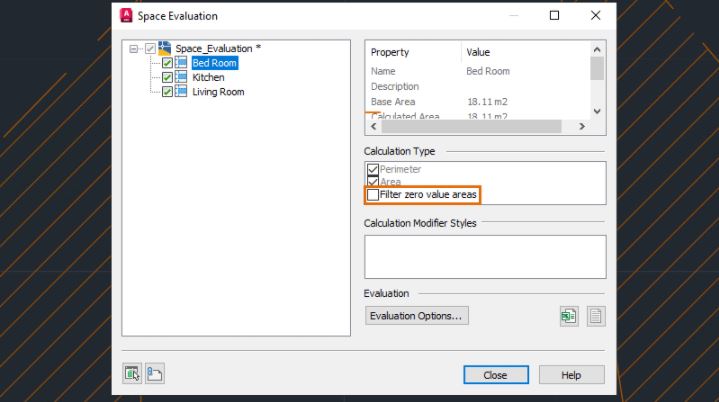Click the select objects icon at bottom left
719x402 pixels.
(132, 375)
